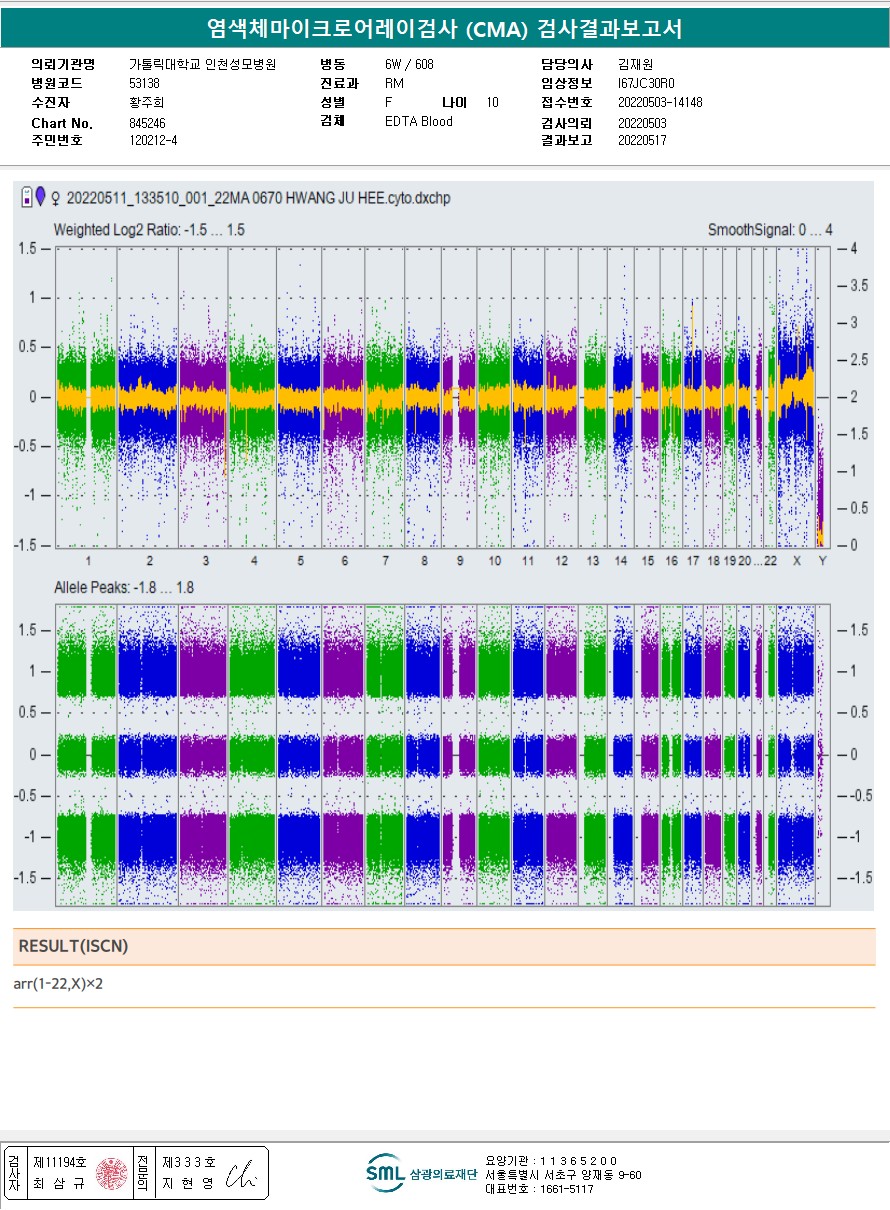Click the arr(1-22,X)×2 result text

tap(59, 984)
